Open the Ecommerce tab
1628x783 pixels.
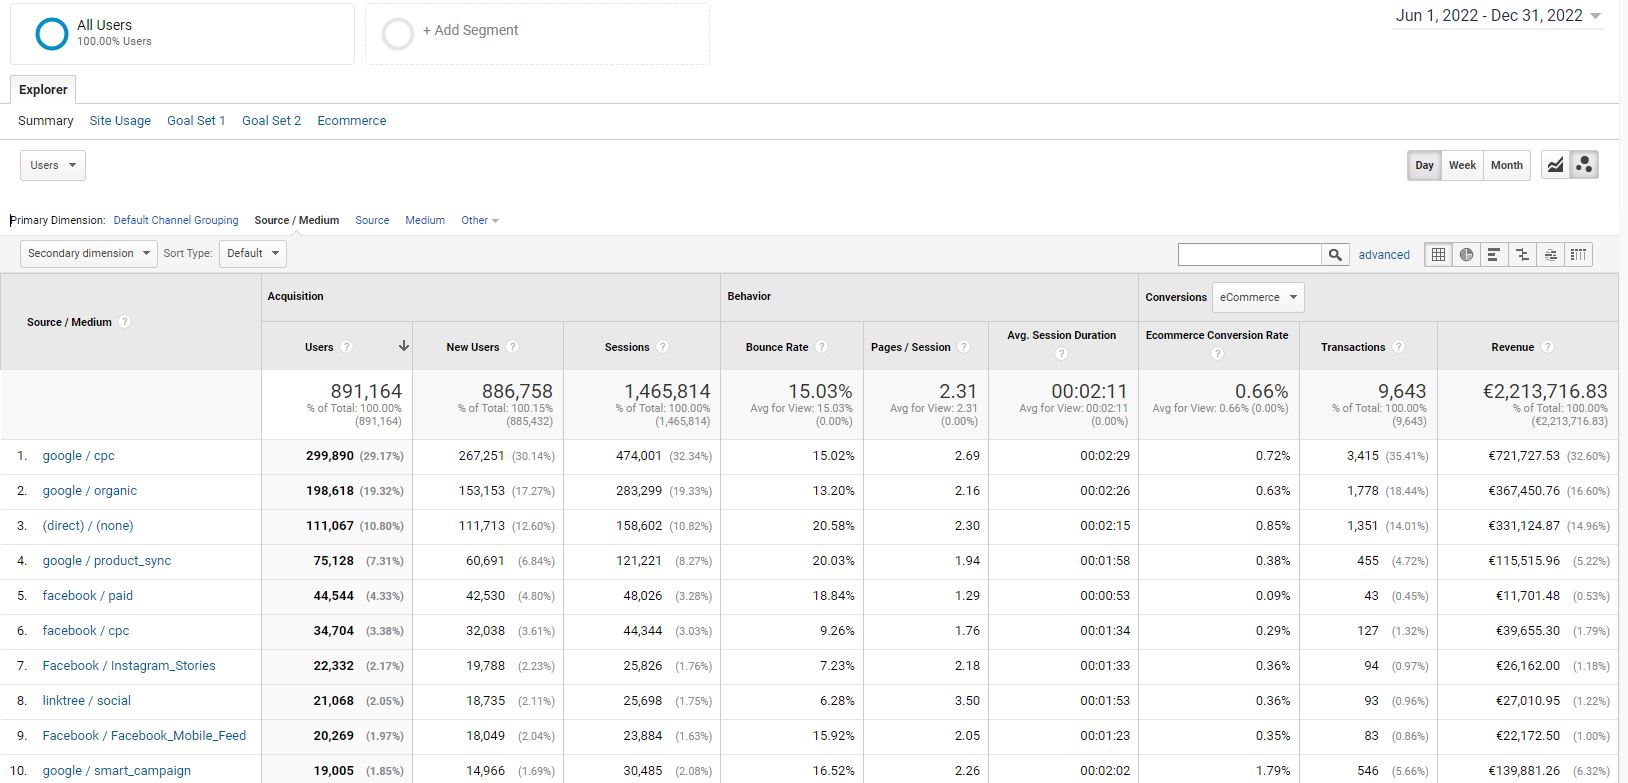(351, 120)
